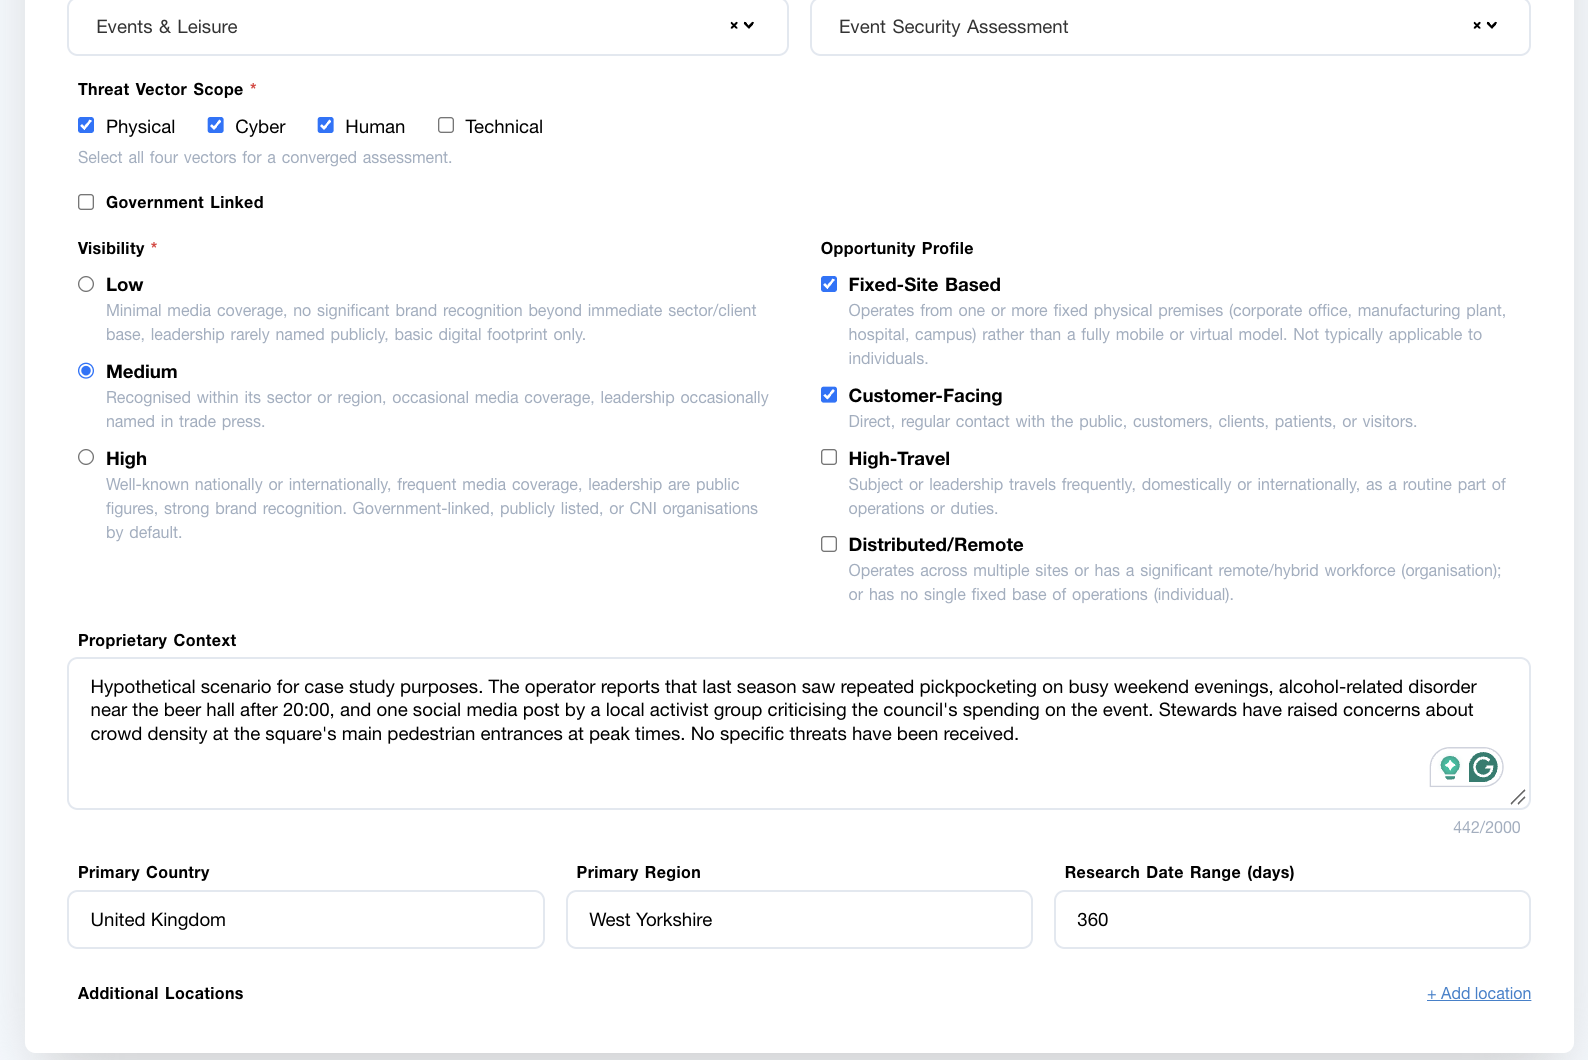
Task: Click the 'Select all four vectors' hint text
Action: 265,157
